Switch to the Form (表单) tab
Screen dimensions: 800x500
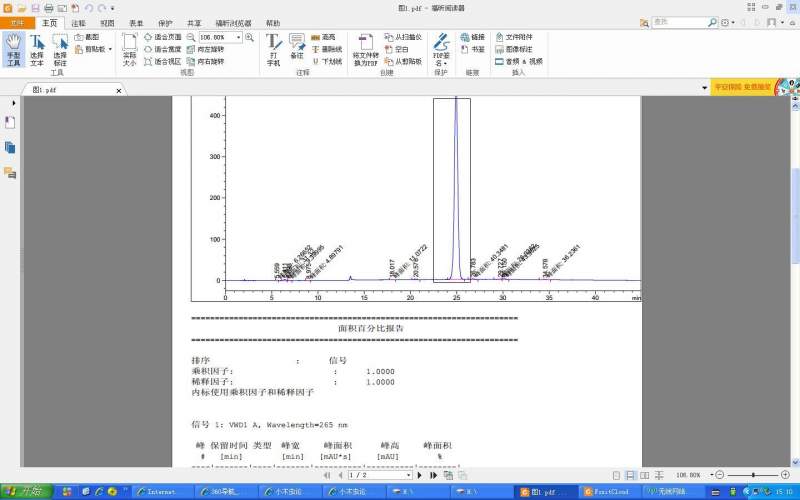[136, 23]
